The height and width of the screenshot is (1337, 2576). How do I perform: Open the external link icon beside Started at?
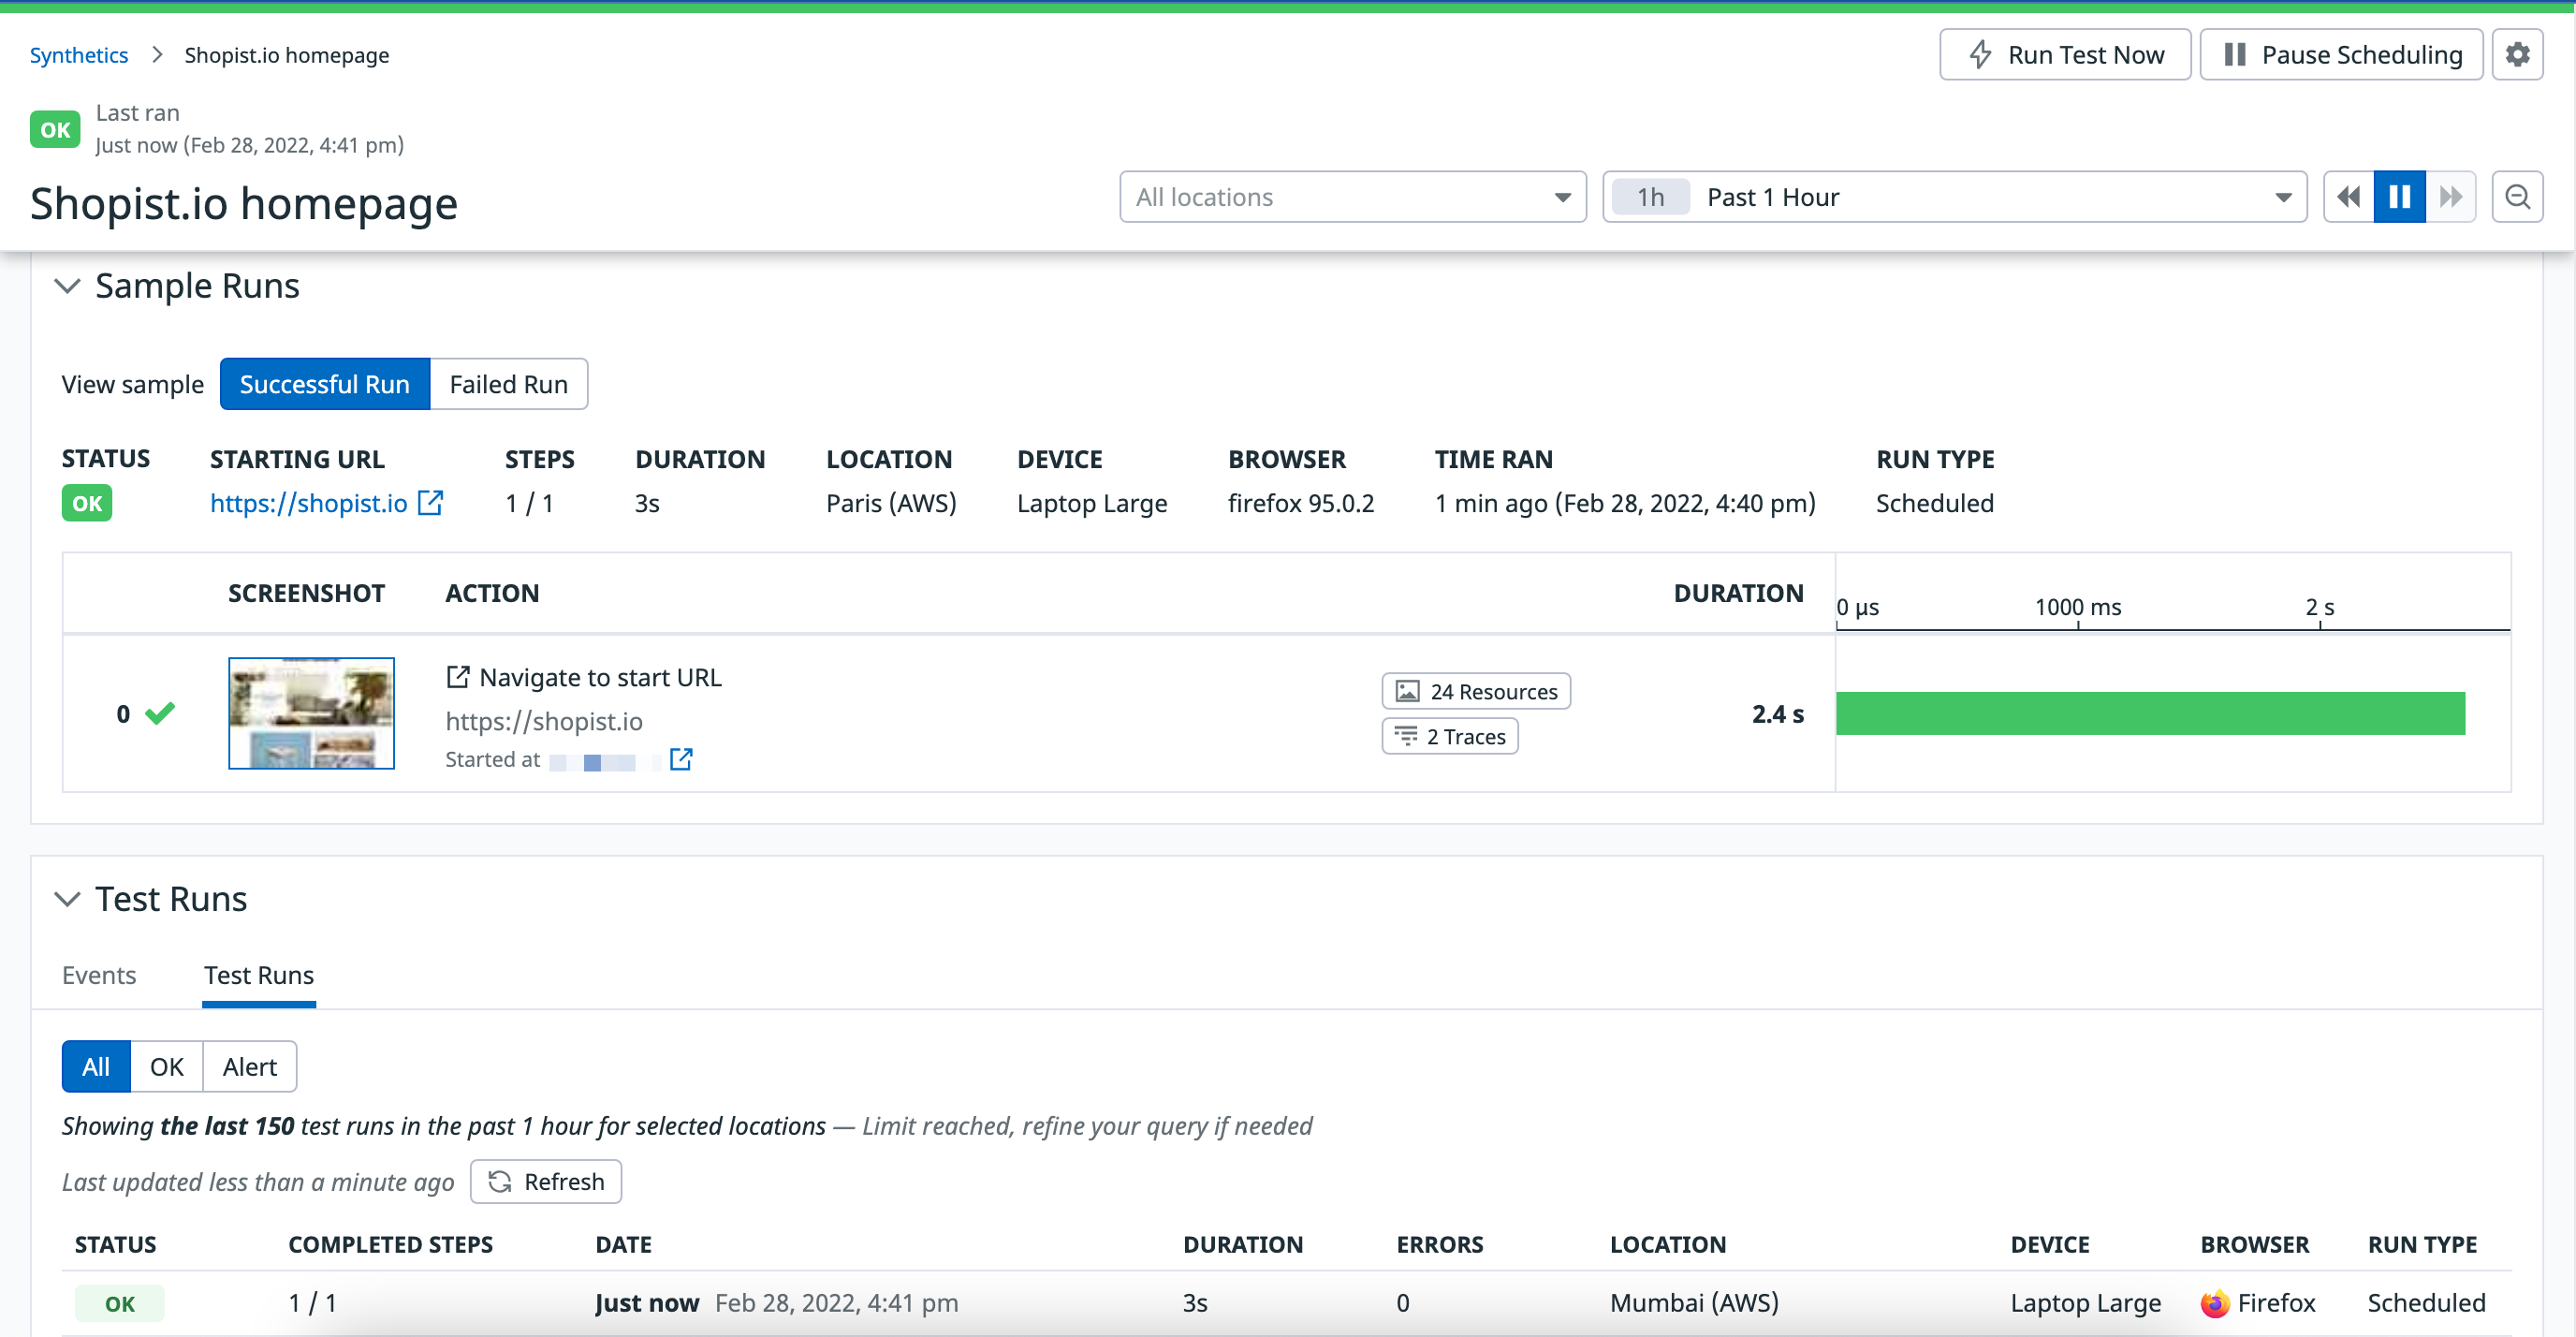click(681, 760)
